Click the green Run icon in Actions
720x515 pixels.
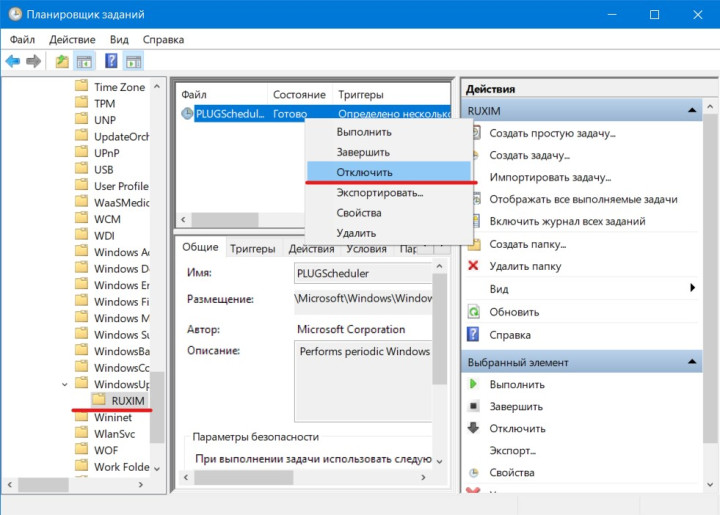(474, 384)
